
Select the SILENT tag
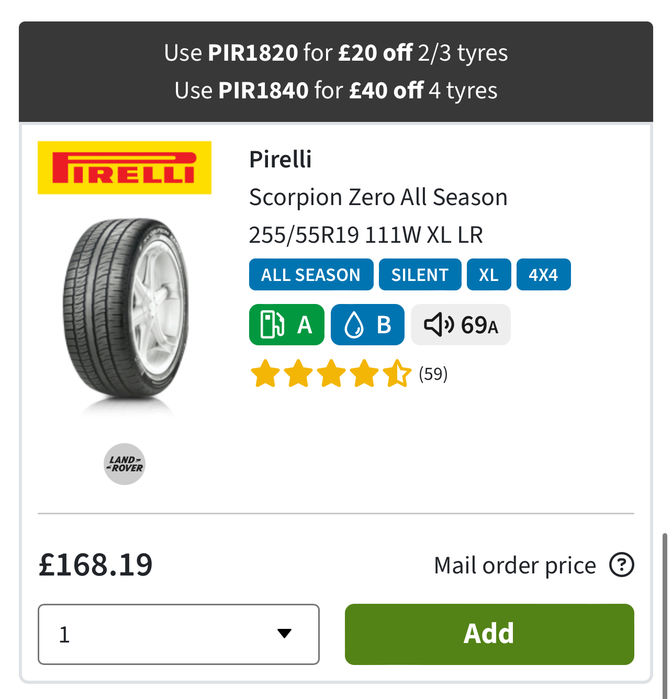tap(420, 275)
